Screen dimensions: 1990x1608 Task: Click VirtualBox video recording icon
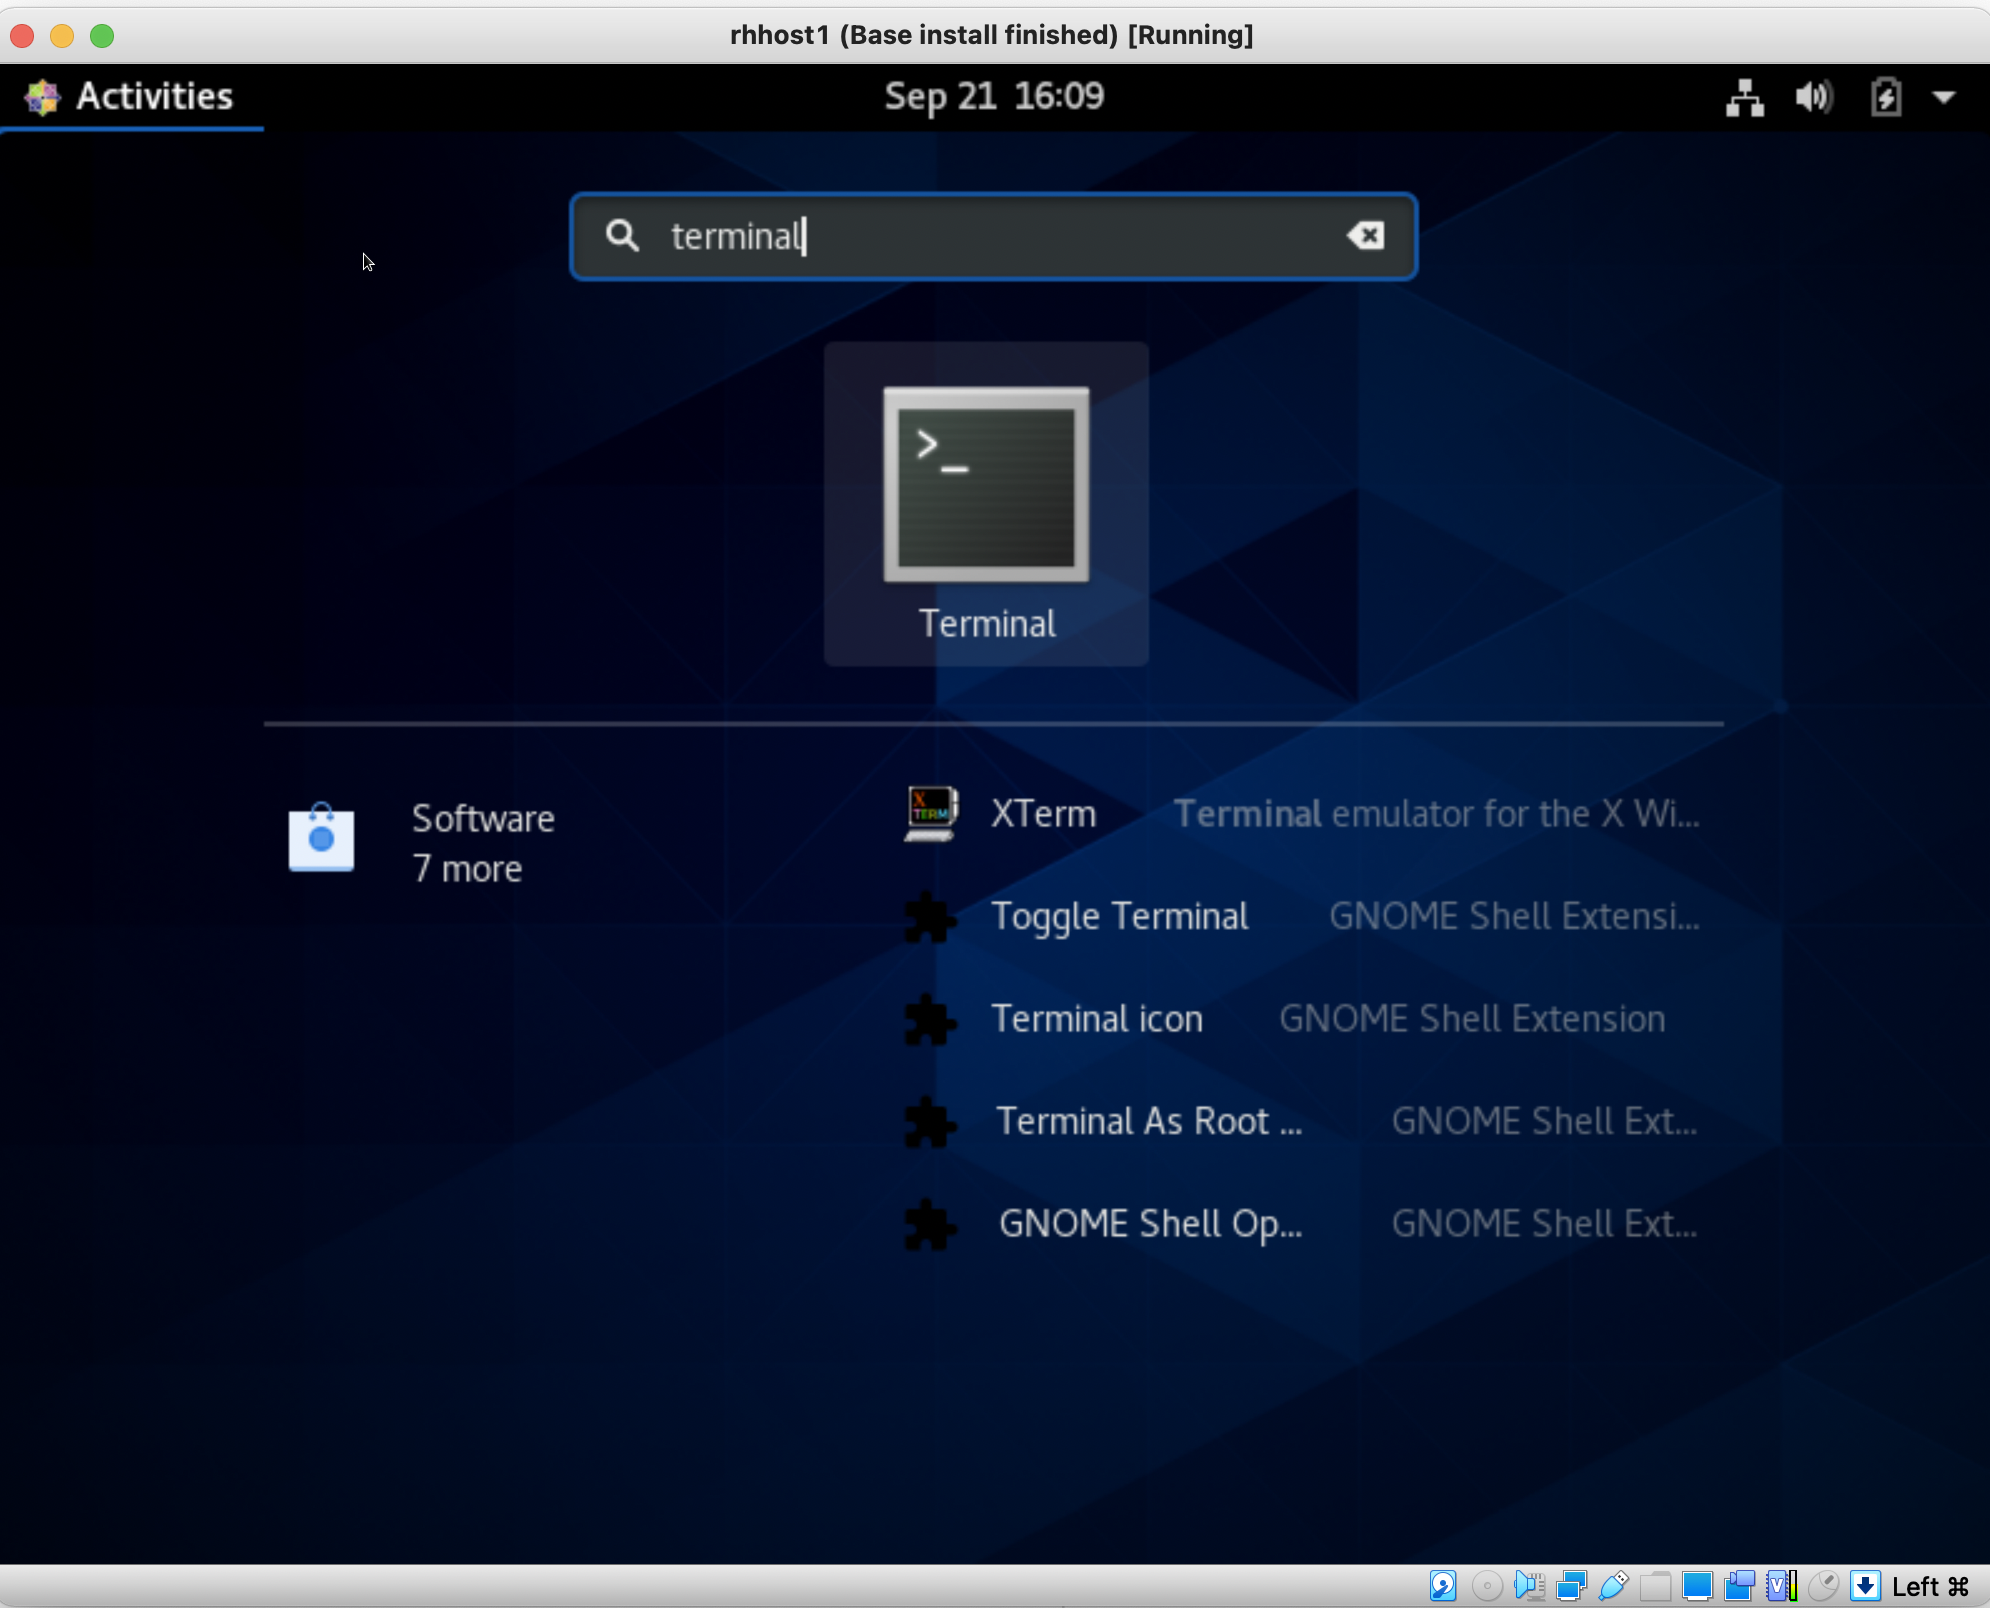click(1739, 1586)
